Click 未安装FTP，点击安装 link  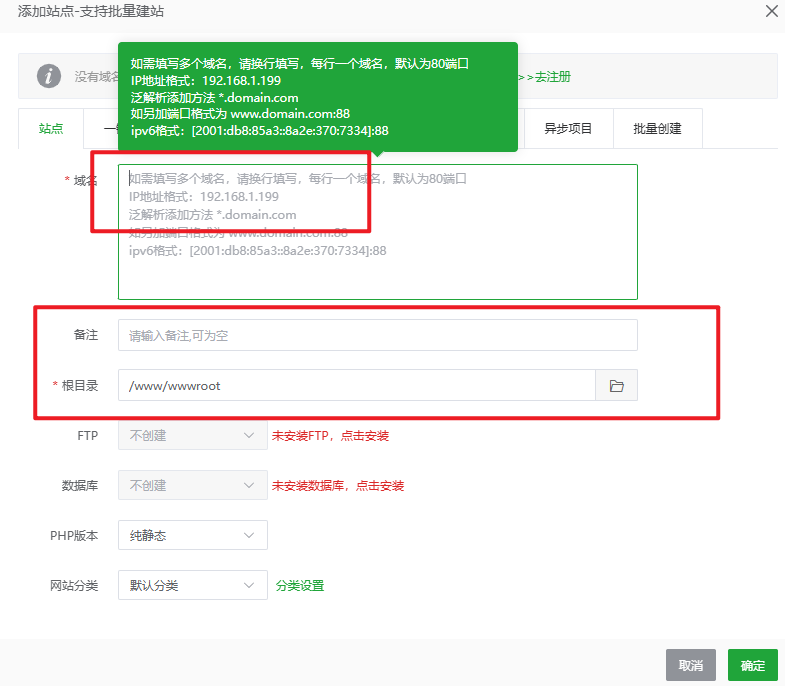pyautogui.click(x=330, y=436)
